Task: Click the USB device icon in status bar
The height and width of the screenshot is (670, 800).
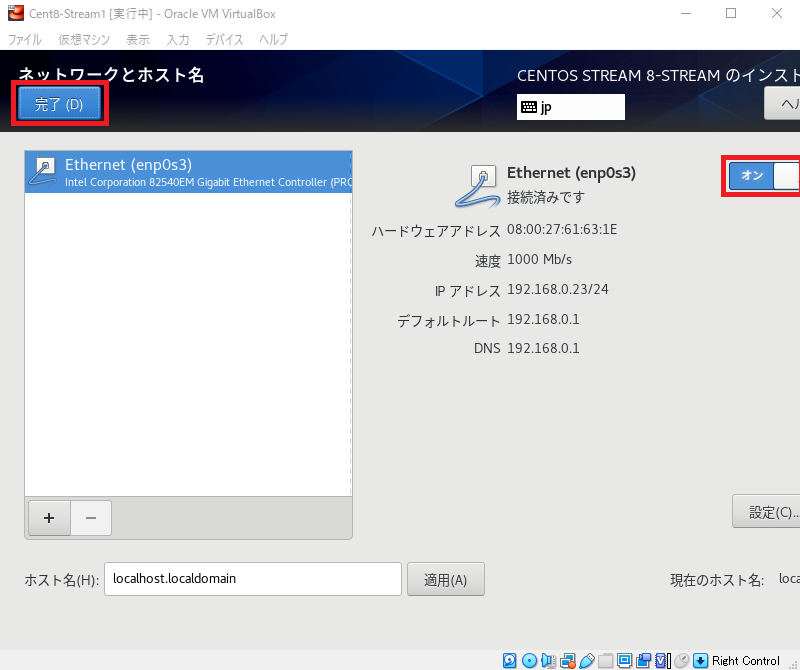Action: coord(587,660)
